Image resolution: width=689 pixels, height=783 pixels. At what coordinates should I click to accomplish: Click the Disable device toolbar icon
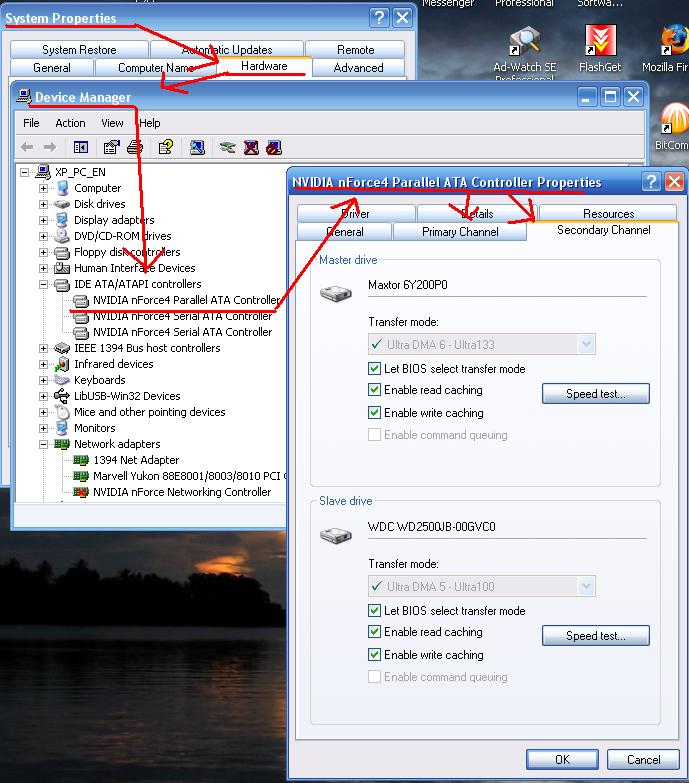click(274, 147)
